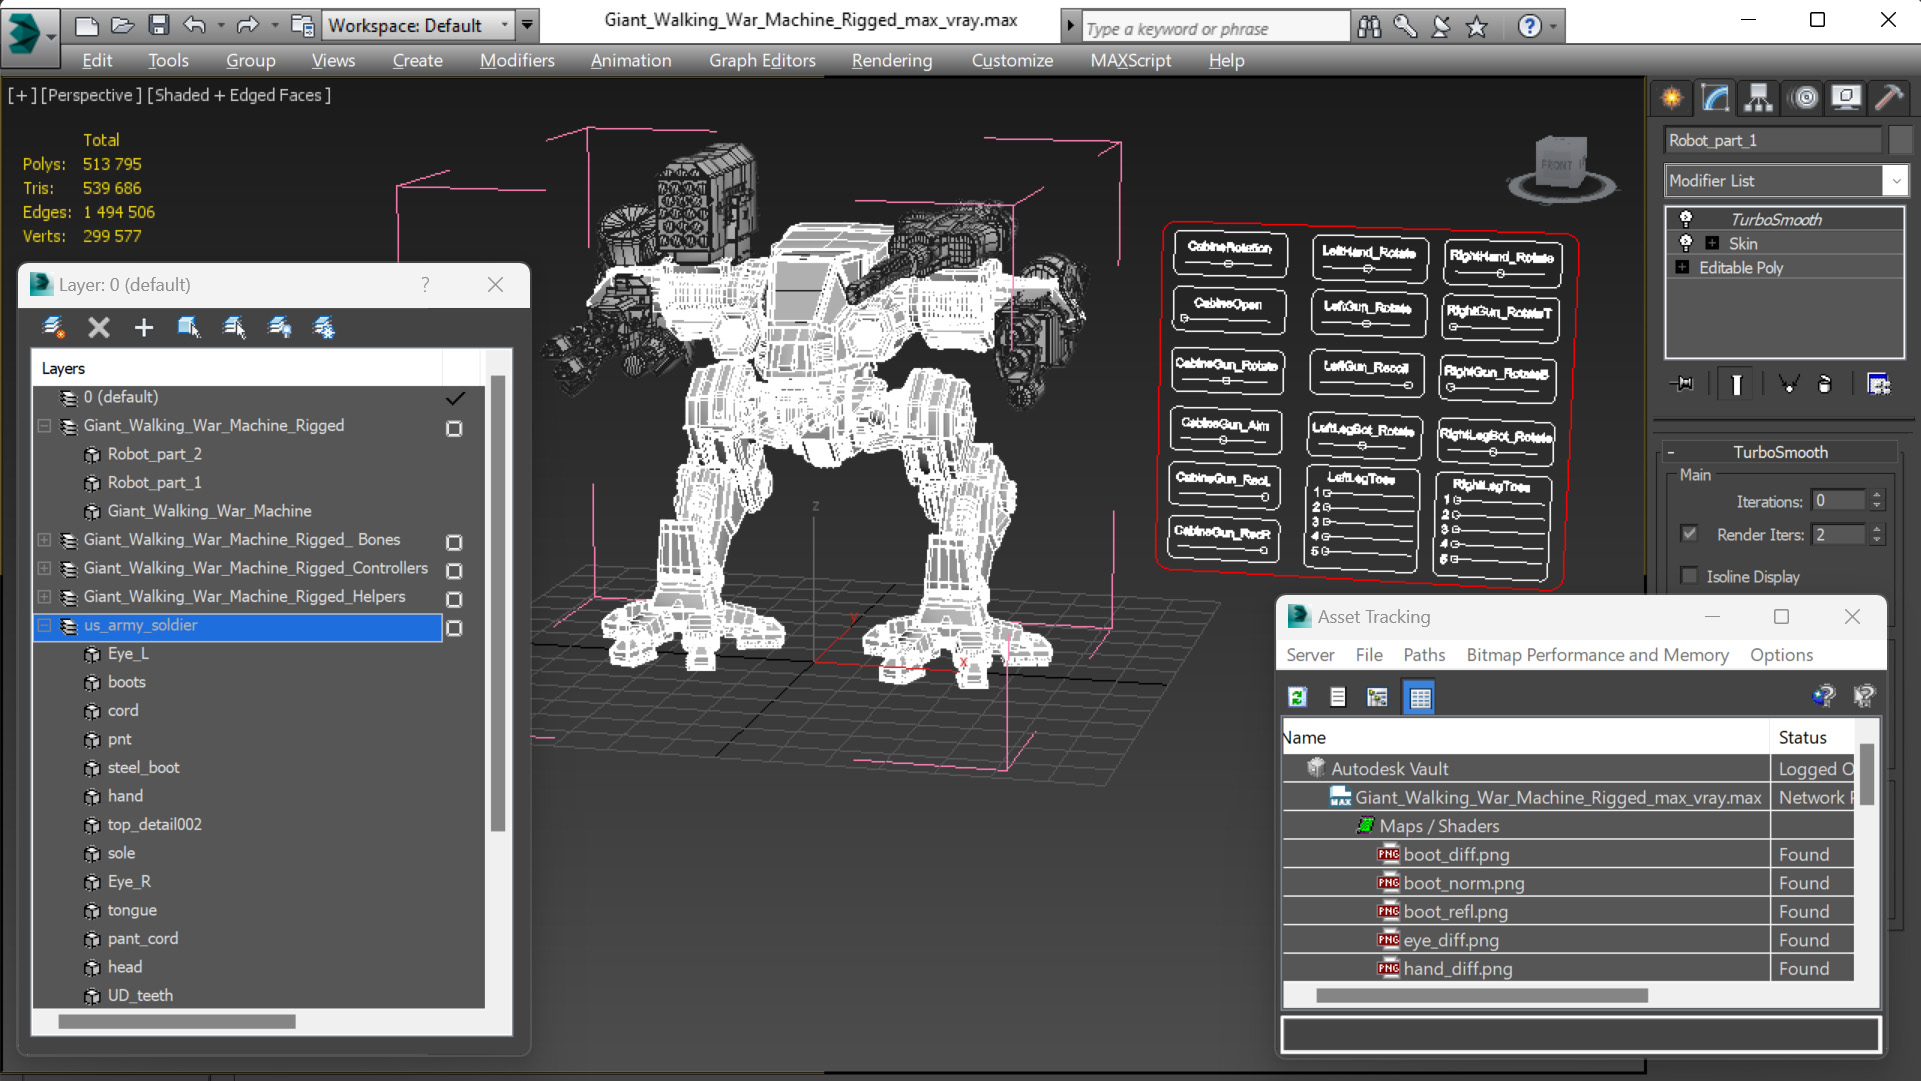The height and width of the screenshot is (1081, 1921).
Task: Click the Save File floppy icon
Action: pos(158,25)
